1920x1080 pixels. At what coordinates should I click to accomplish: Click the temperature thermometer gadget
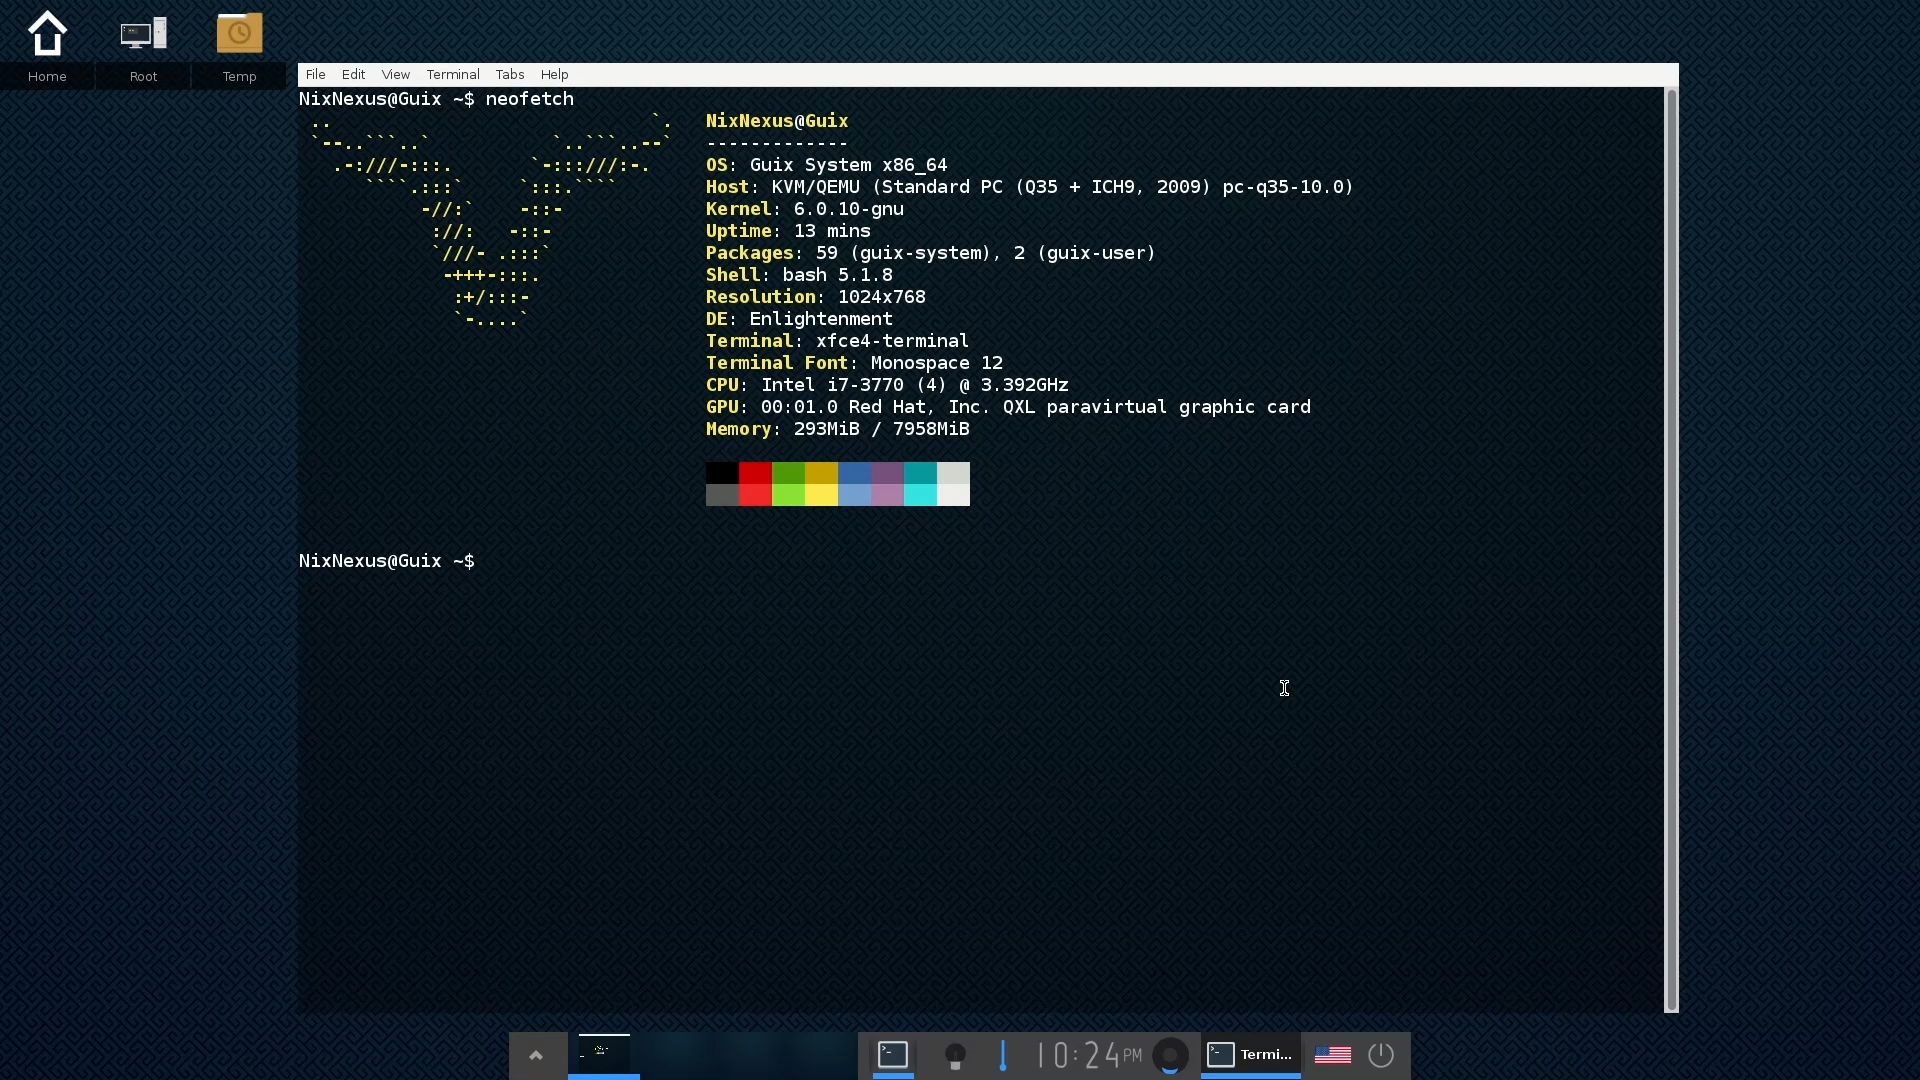tap(1003, 1055)
